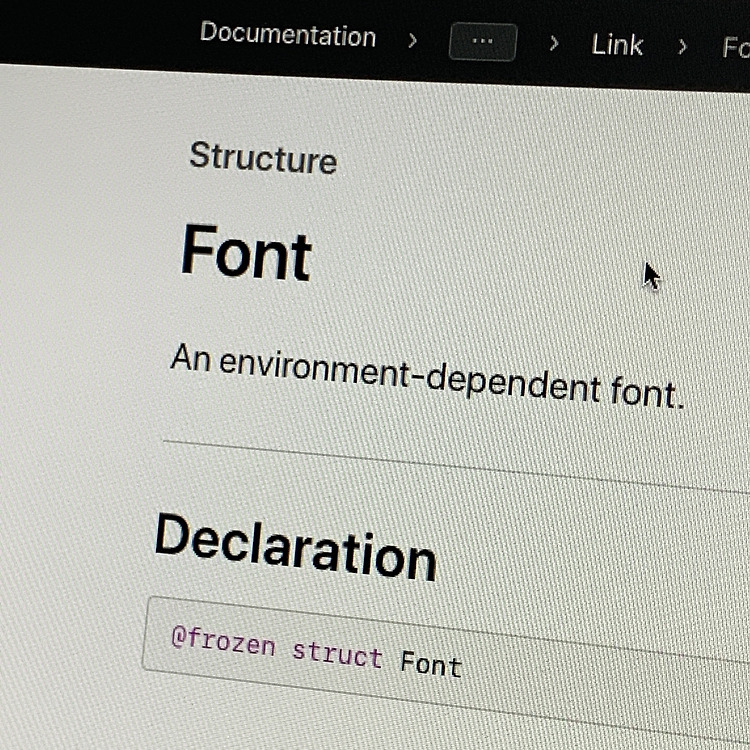Click the 'An environment-dependent font.' description
Viewport: 750px width, 750px height.
click(x=427, y=376)
